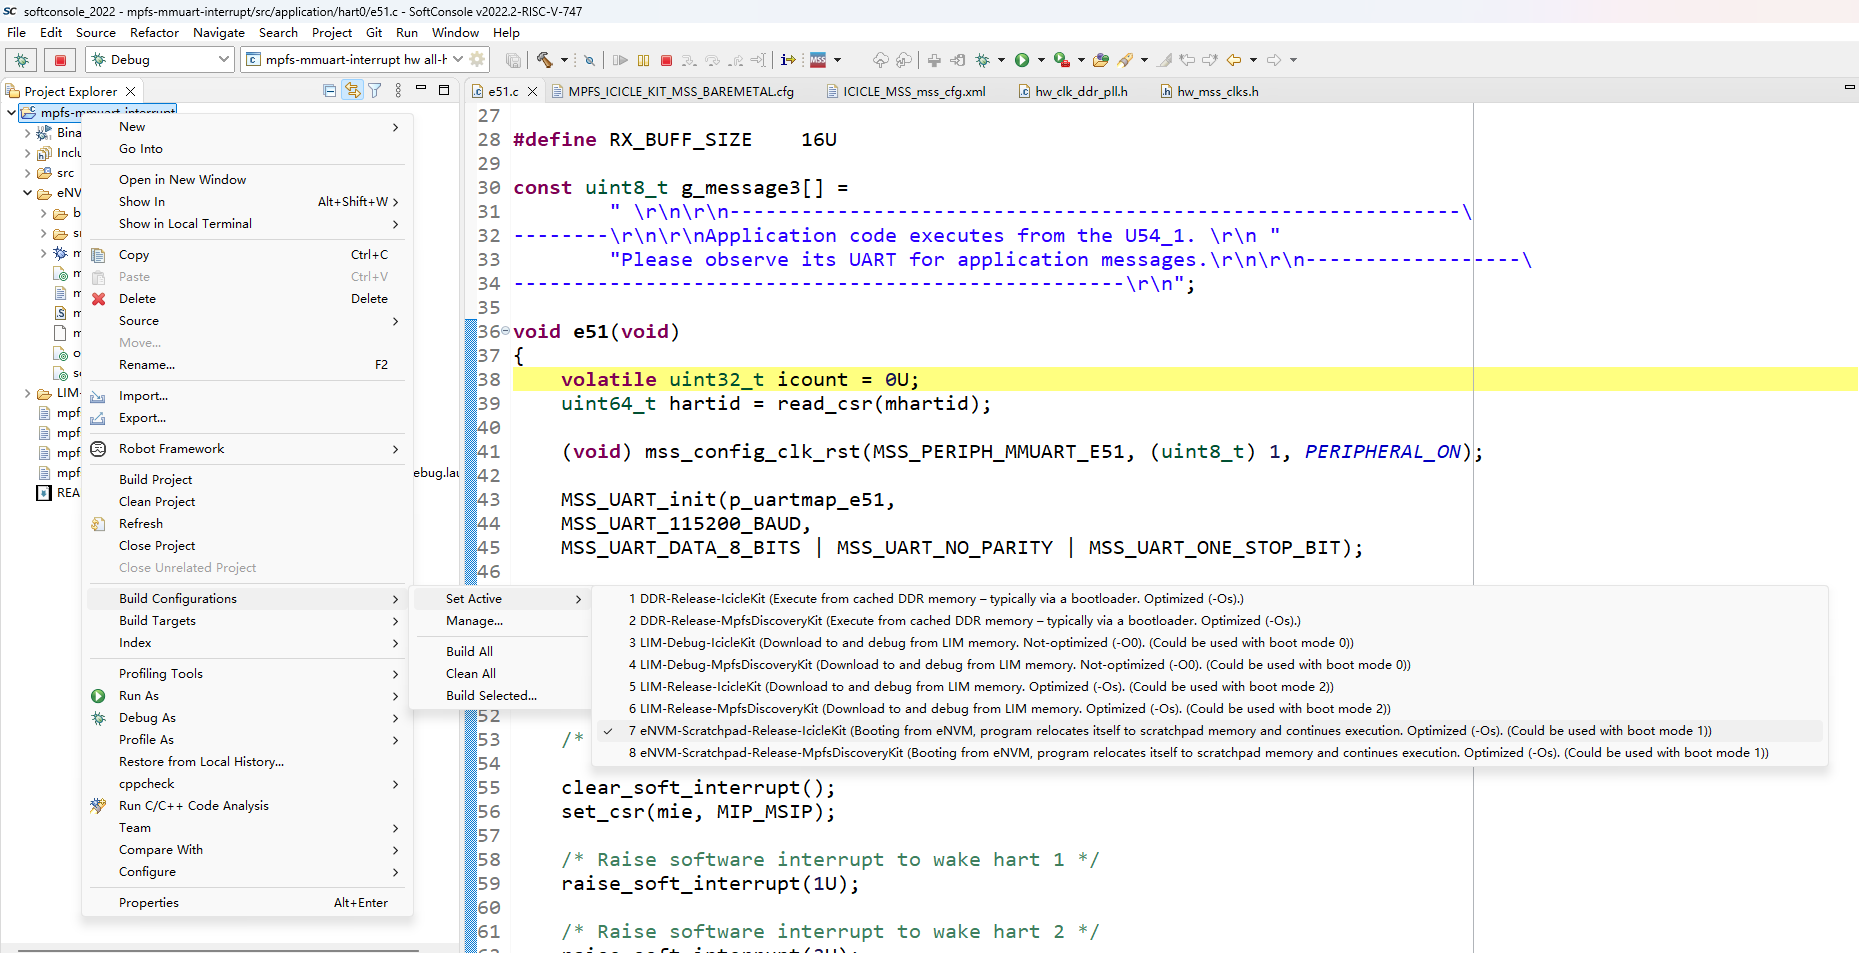Click the Debug bug icon in main toolbar
Image resolution: width=1859 pixels, height=953 pixels.
coord(983,60)
